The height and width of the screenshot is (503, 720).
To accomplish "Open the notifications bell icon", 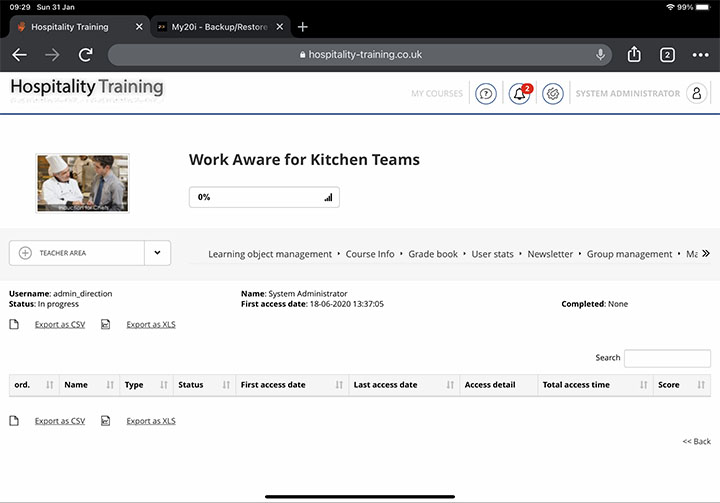I will pyautogui.click(x=519, y=94).
